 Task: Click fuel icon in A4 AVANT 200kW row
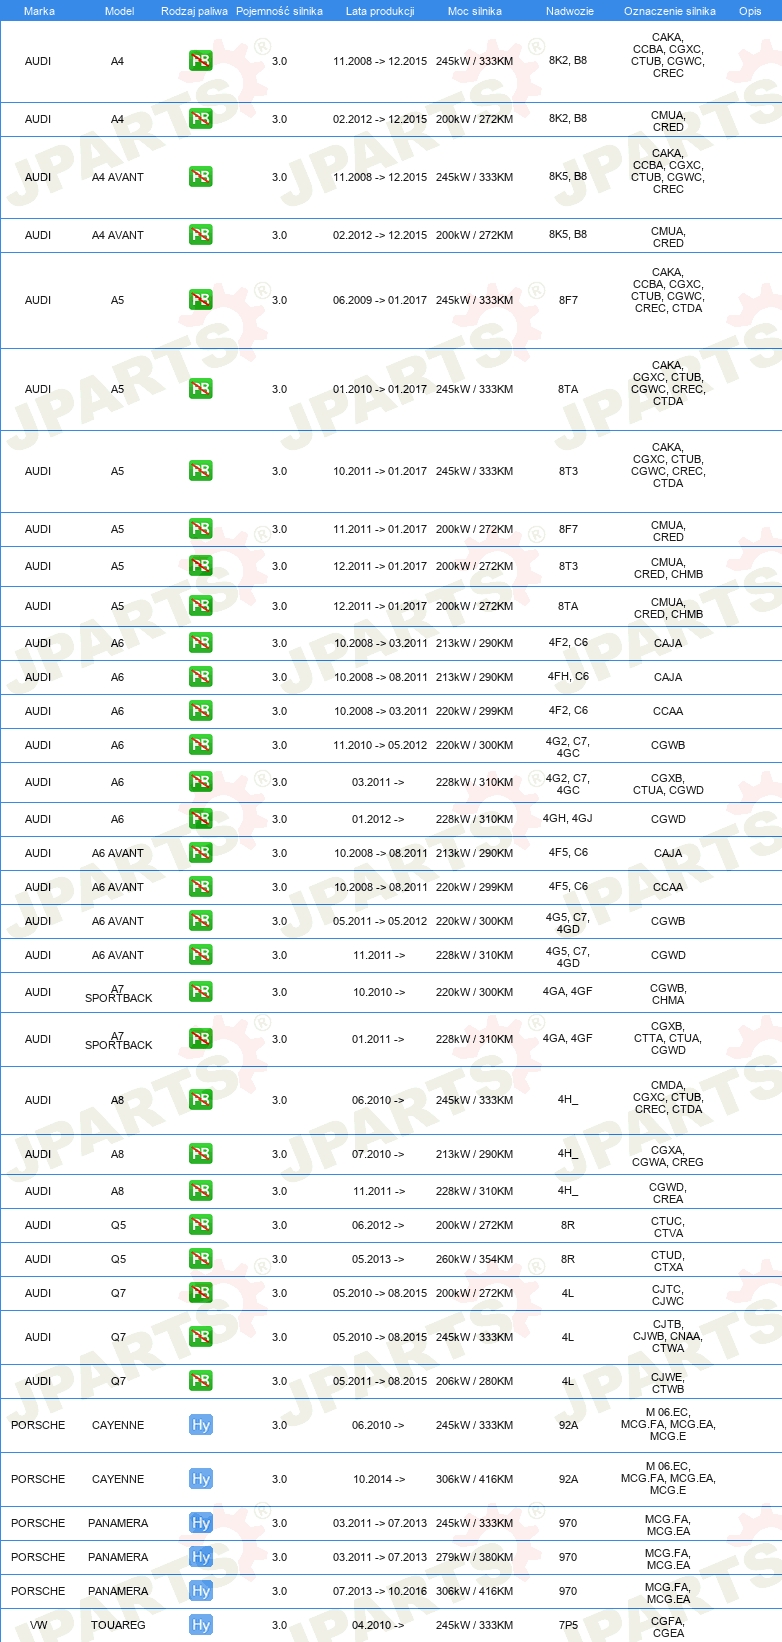[201, 235]
